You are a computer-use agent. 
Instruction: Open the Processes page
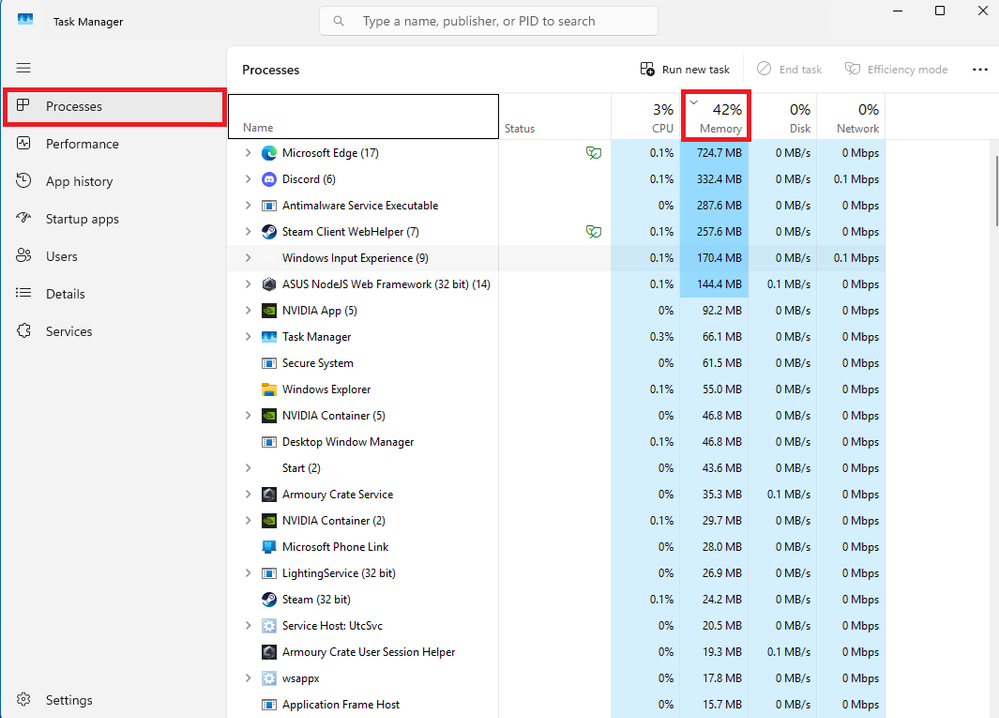tap(114, 106)
